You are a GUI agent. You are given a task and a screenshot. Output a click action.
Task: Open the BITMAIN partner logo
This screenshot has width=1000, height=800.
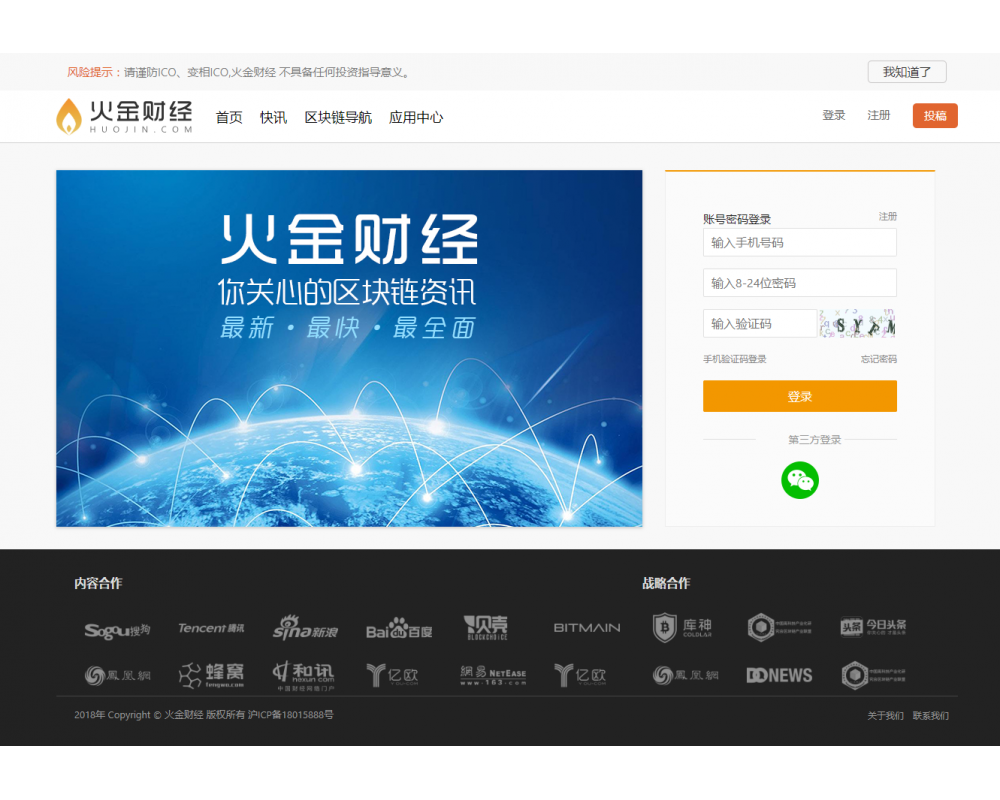[587, 628]
